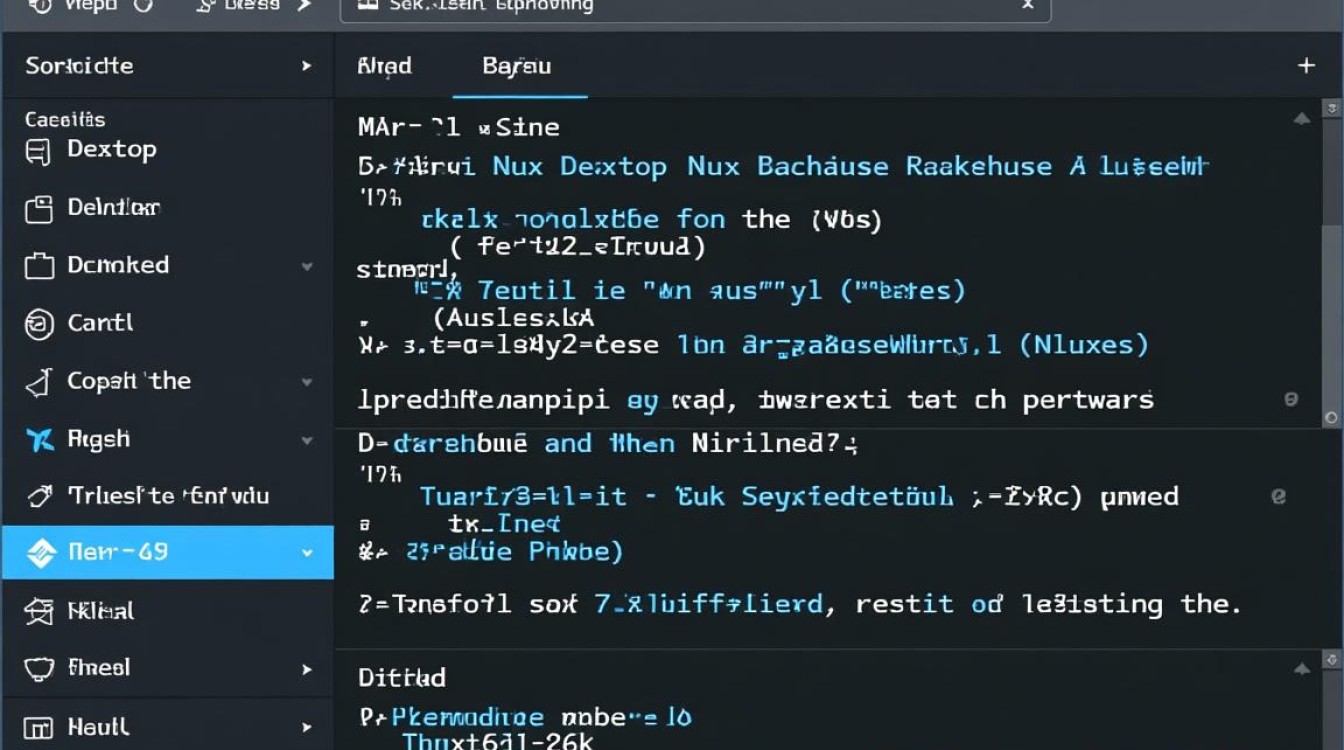Click the Dextop icon in the sidebar
The width and height of the screenshot is (1344, 750).
(x=38, y=151)
